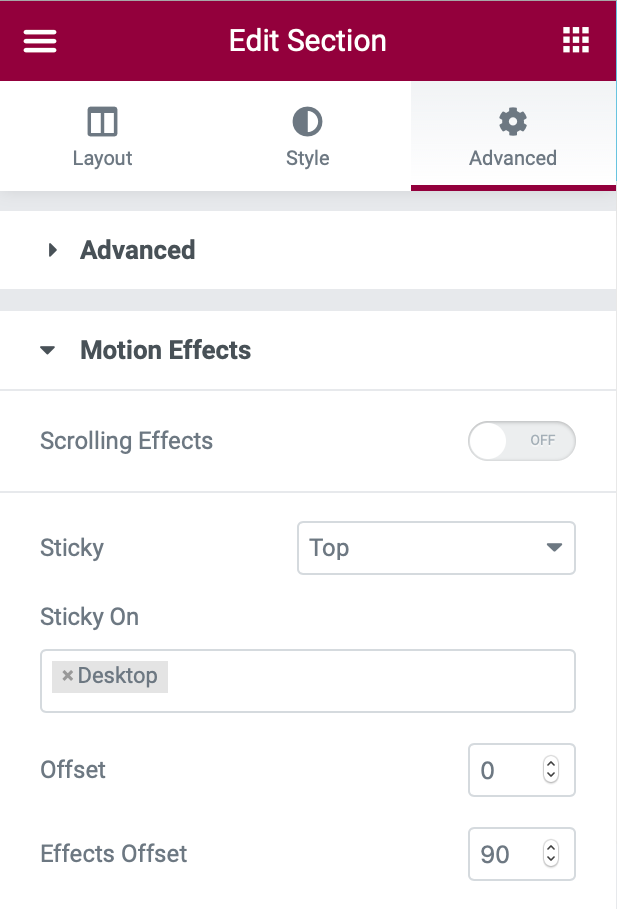Open the Sticky dropdown set to Top
Screen dimensions: 617x909
pyautogui.click(x=436, y=548)
